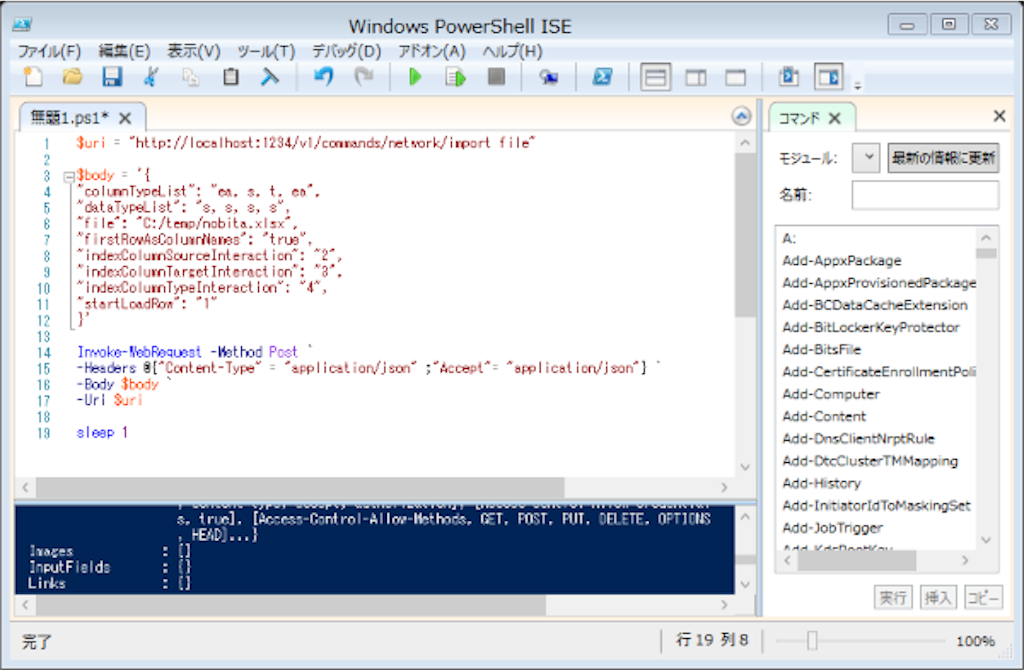The image size is (1024, 670).
Task: Paste using the clipboard icon
Action: [x=231, y=77]
